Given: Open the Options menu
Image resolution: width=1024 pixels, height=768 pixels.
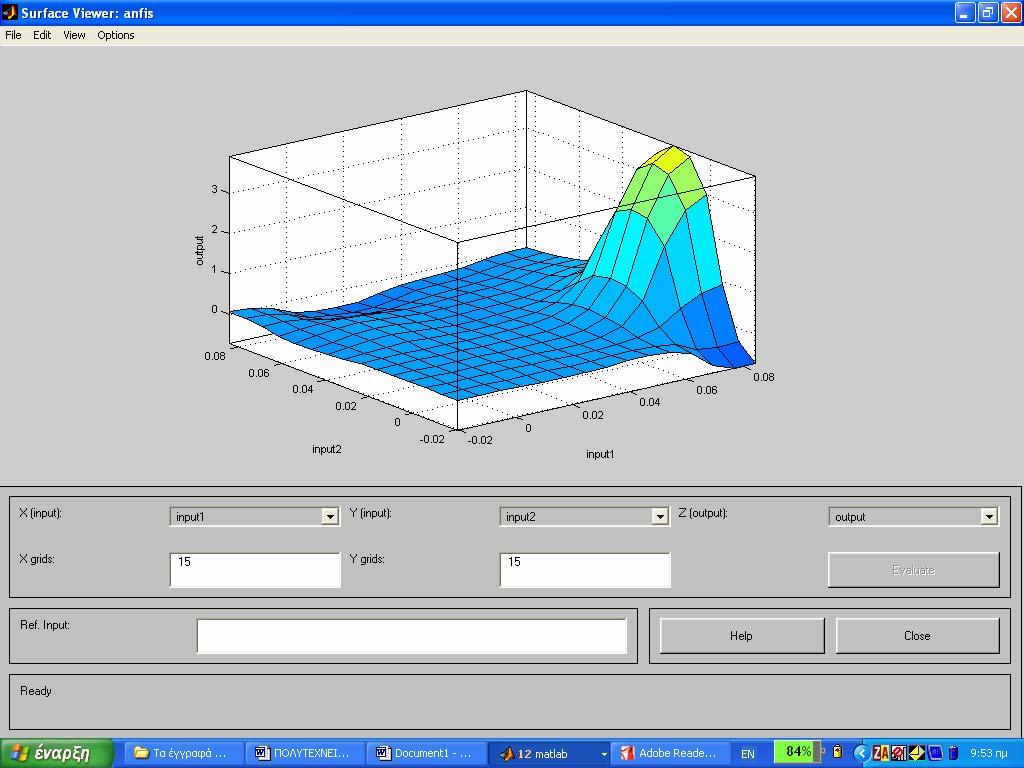Looking at the screenshot, I should [116, 35].
